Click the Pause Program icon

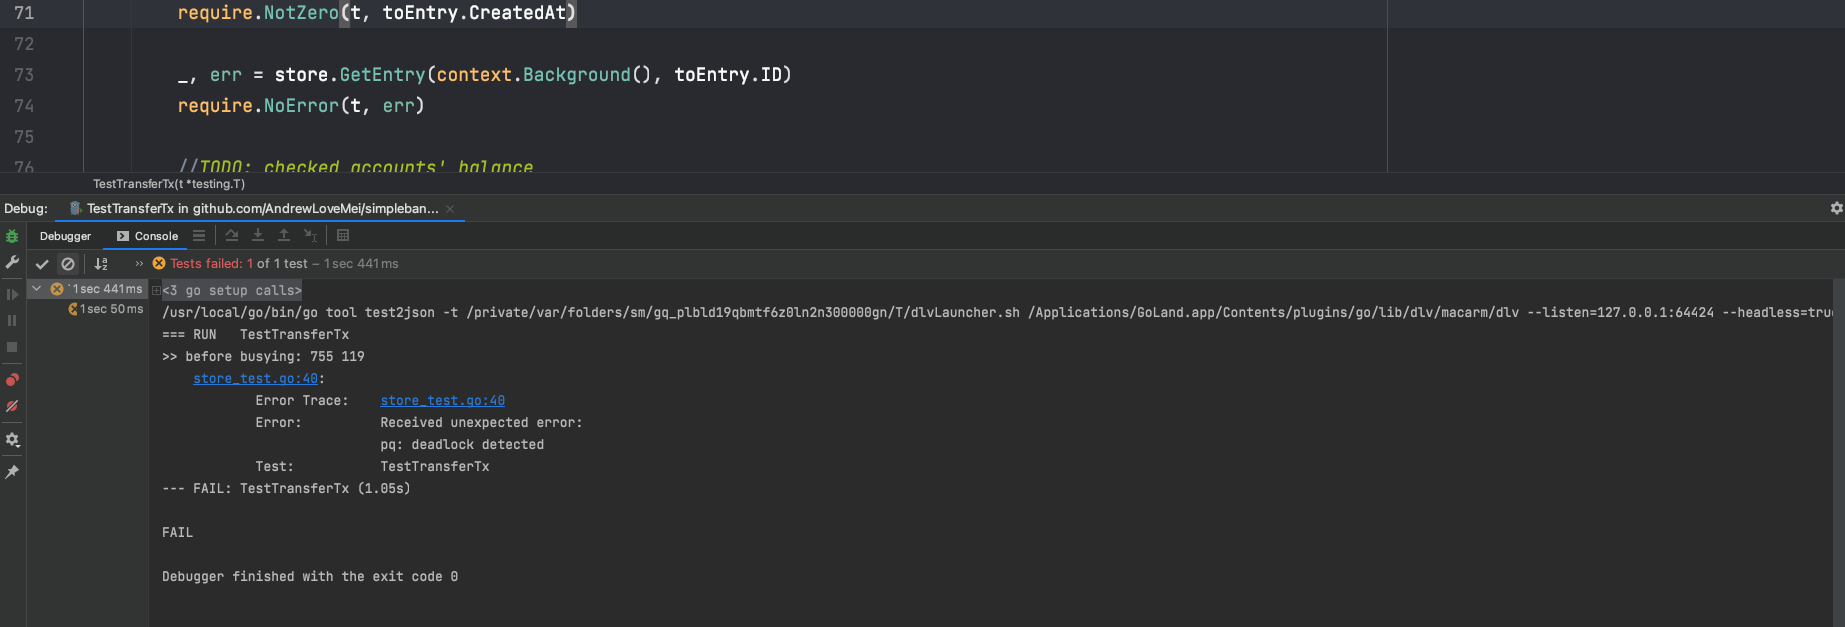(x=12, y=321)
